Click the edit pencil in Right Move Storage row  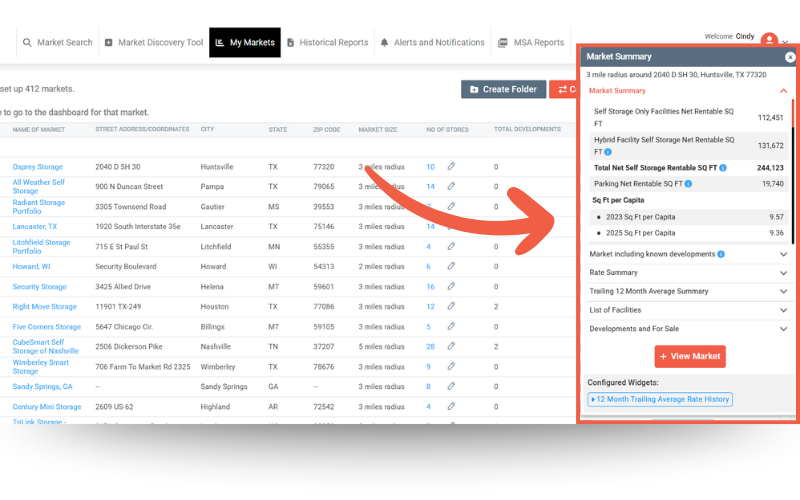451,307
